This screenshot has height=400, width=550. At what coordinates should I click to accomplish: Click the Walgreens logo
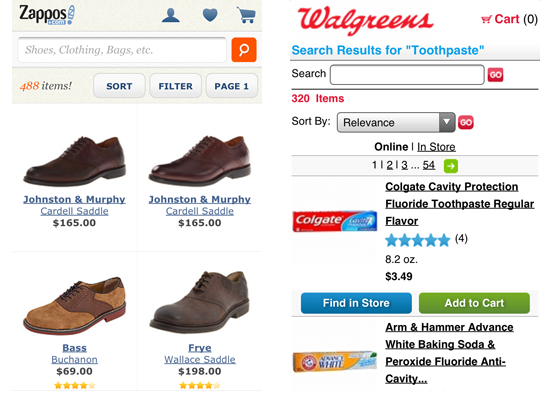(x=365, y=20)
